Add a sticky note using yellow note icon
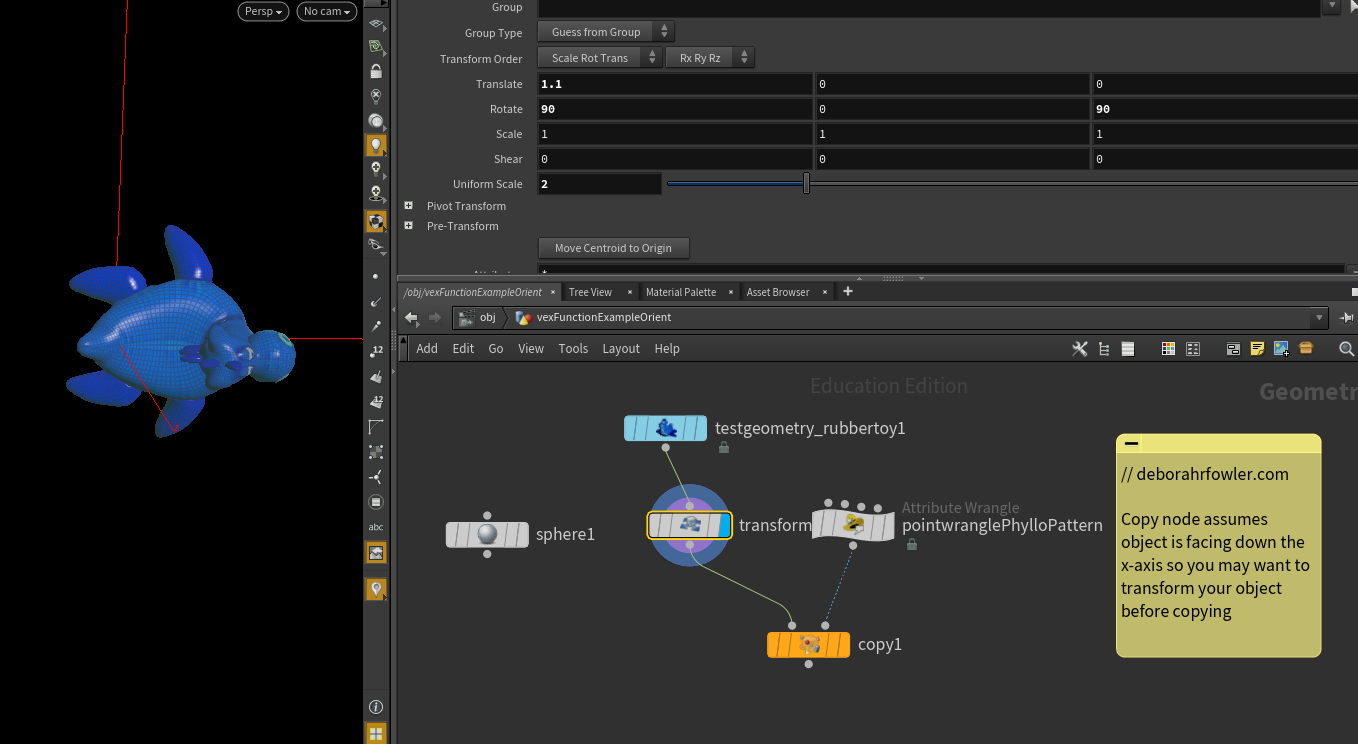The height and width of the screenshot is (744, 1358). pyautogui.click(x=1257, y=349)
